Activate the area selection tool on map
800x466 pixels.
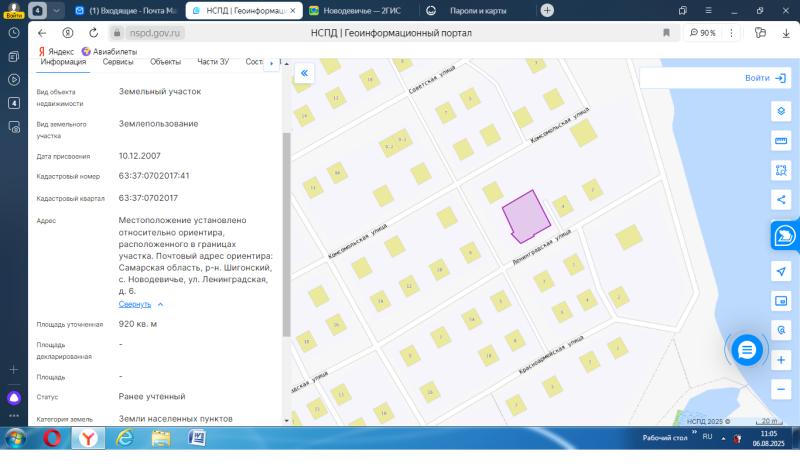click(x=781, y=170)
